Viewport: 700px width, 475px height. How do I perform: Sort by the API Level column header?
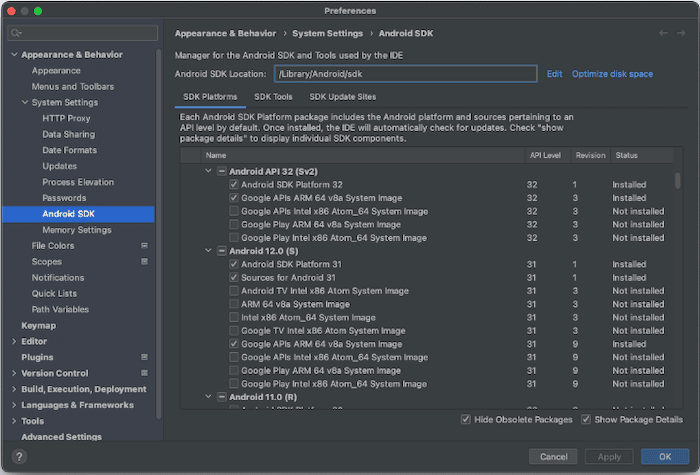pyautogui.click(x=545, y=155)
